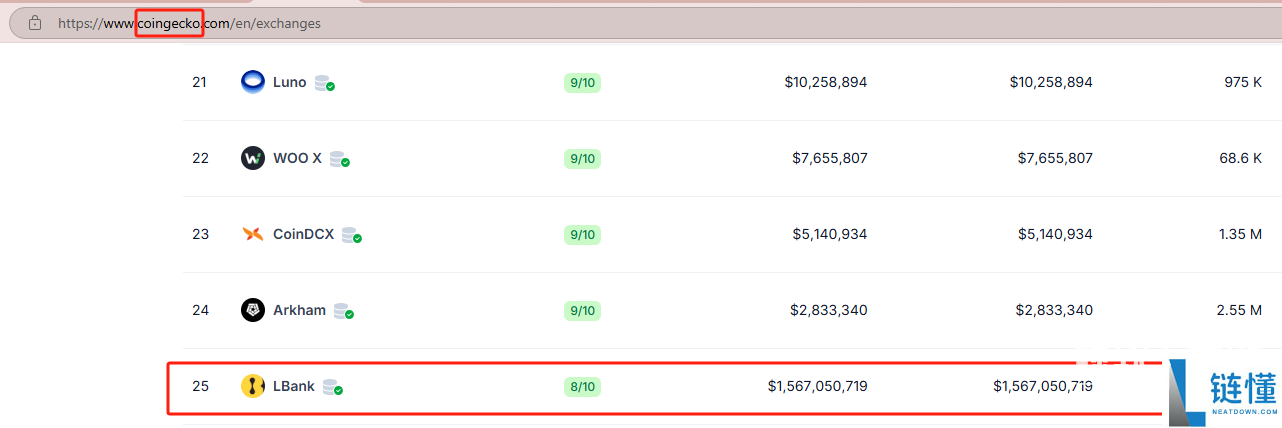Open the WOO X exchange link
1282x428 pixels.
297,158
